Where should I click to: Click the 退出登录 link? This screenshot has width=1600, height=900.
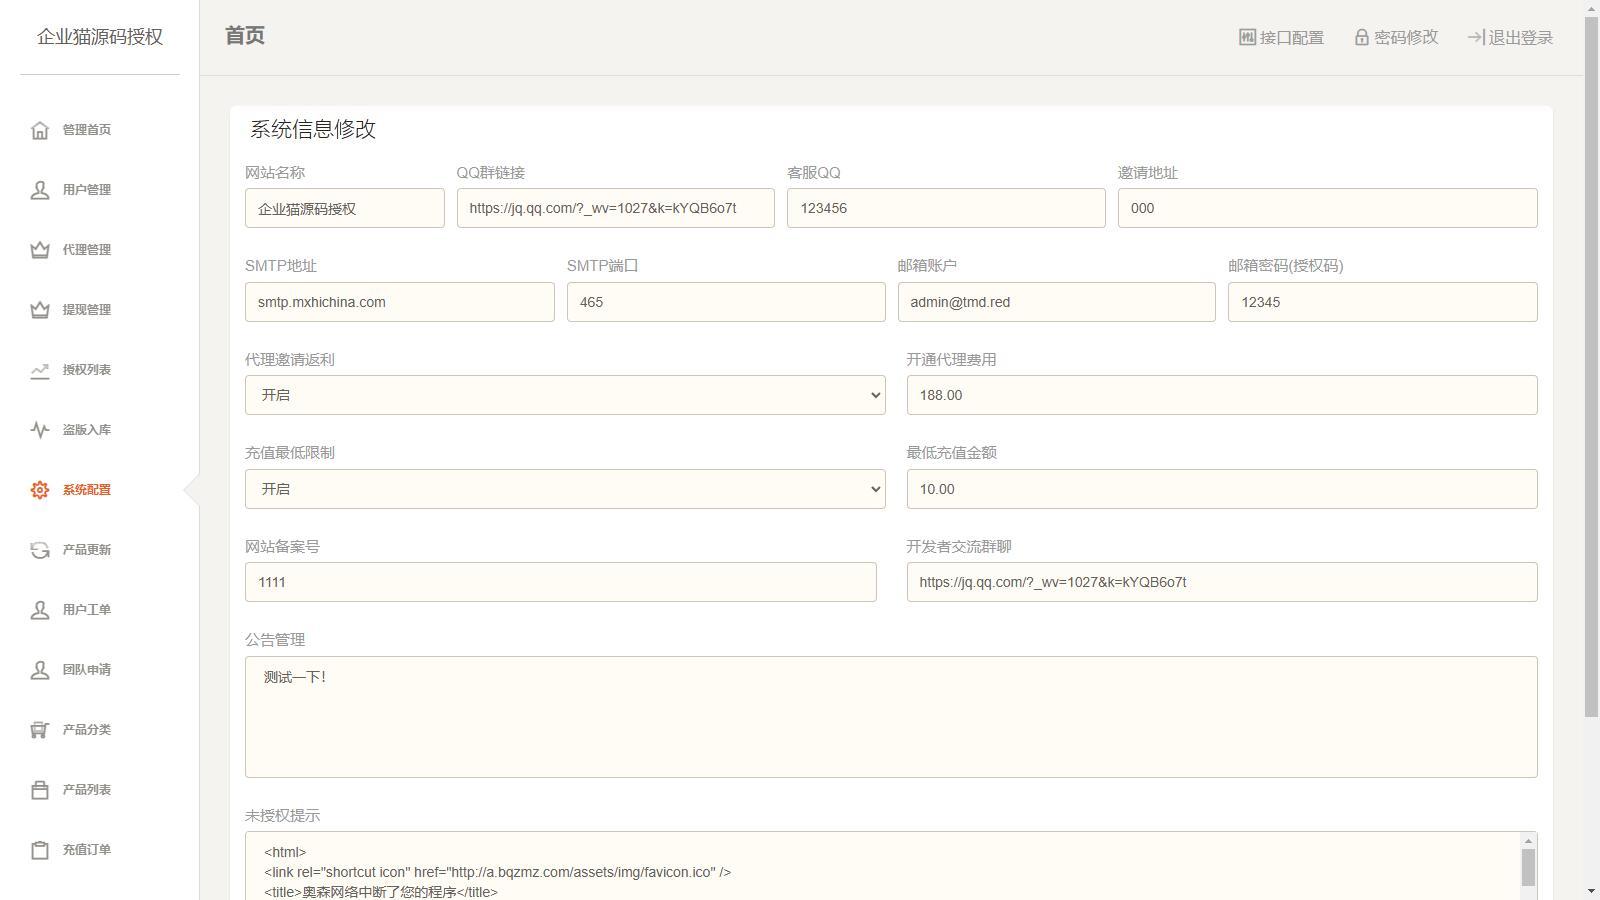pyautogui.click(x=1510, y=37)
